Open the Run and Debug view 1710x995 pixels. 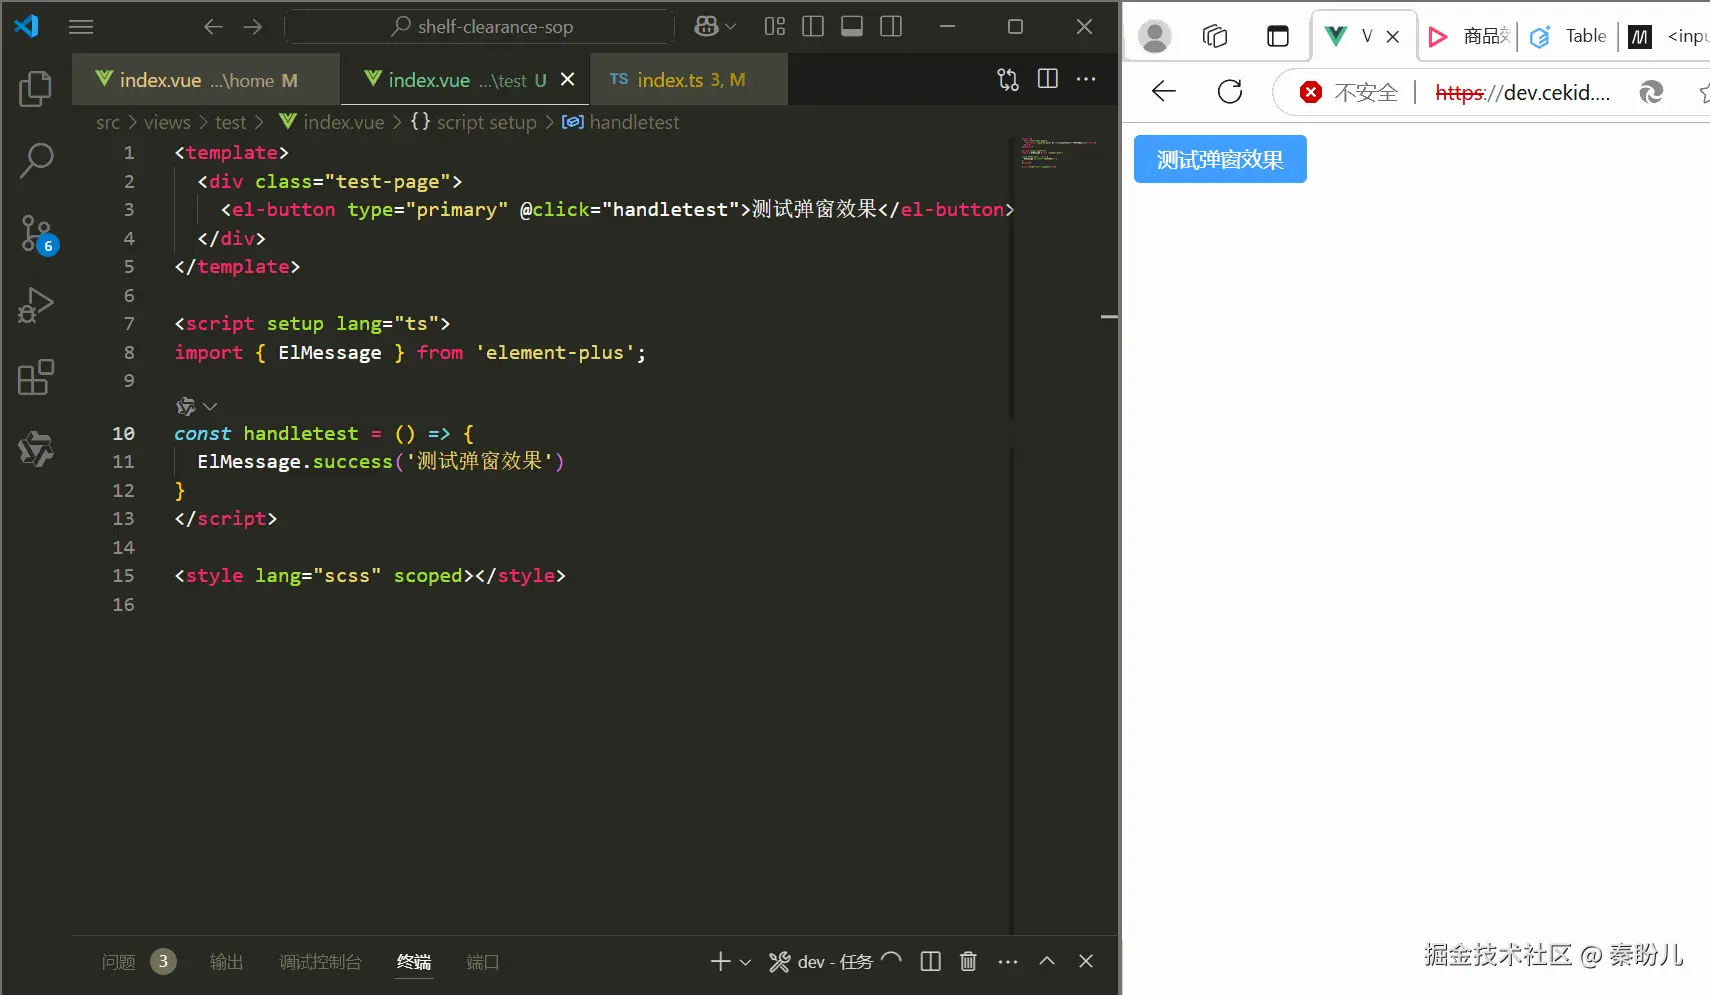[x=36, y=305]
